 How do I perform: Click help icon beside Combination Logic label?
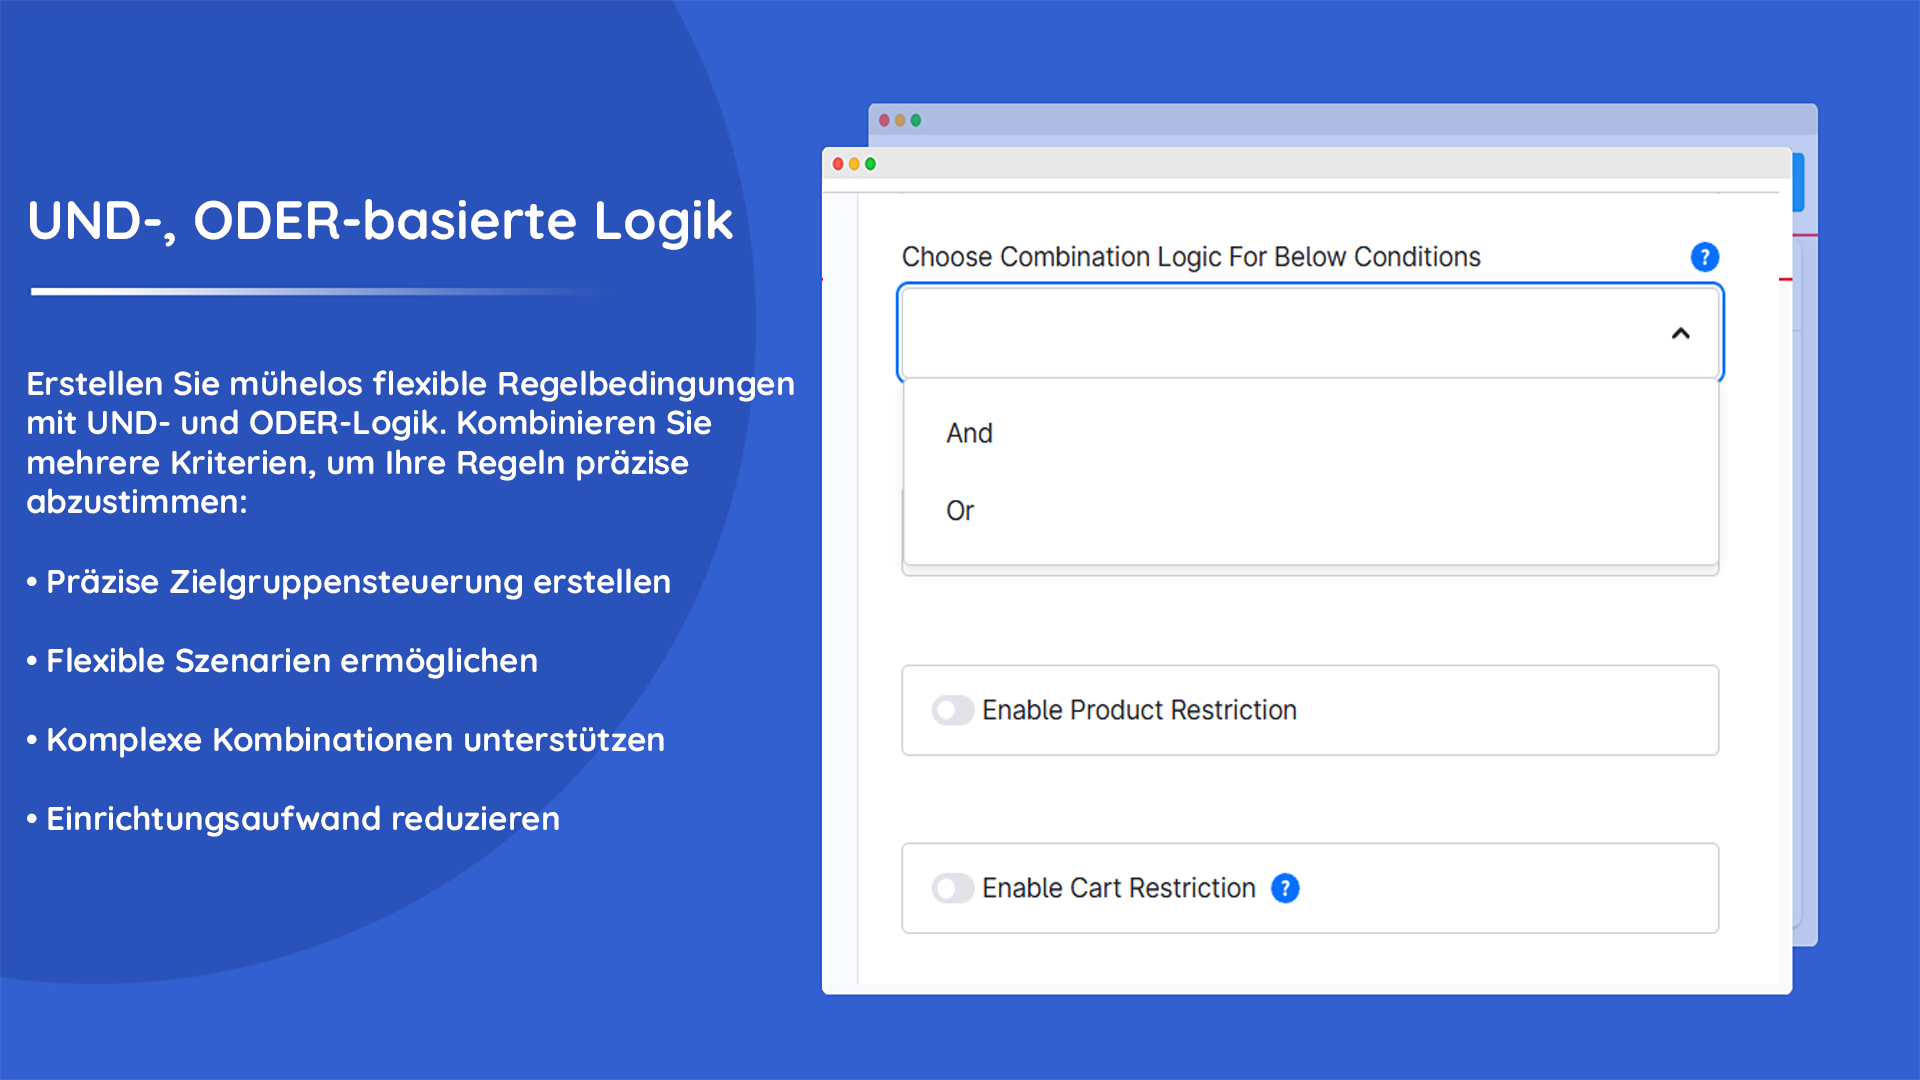(x=1704, y=257)
